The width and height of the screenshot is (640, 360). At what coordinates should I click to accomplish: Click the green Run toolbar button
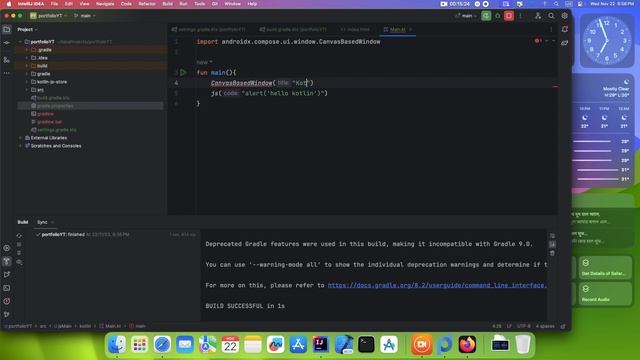[486, 16]
